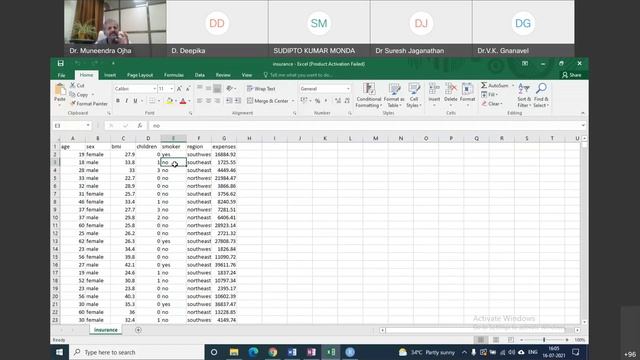
Task: Open the General number format dropdown
Action: (348, 89)
